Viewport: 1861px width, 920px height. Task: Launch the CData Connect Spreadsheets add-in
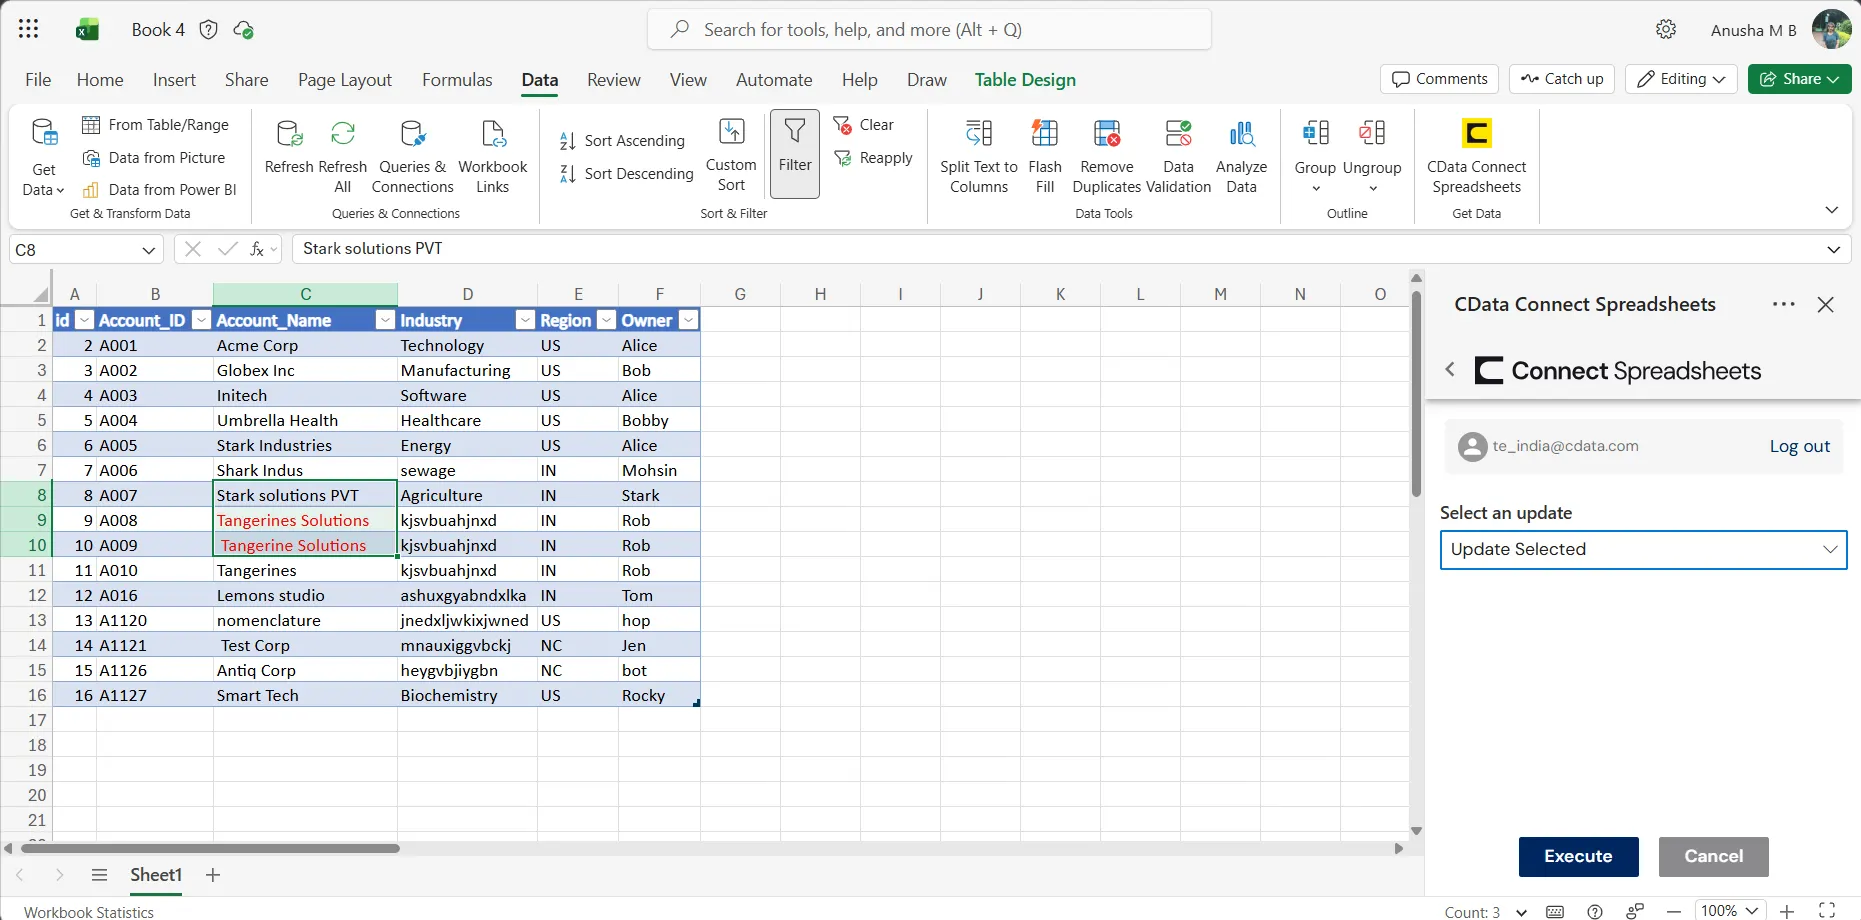click(1476, 156)
